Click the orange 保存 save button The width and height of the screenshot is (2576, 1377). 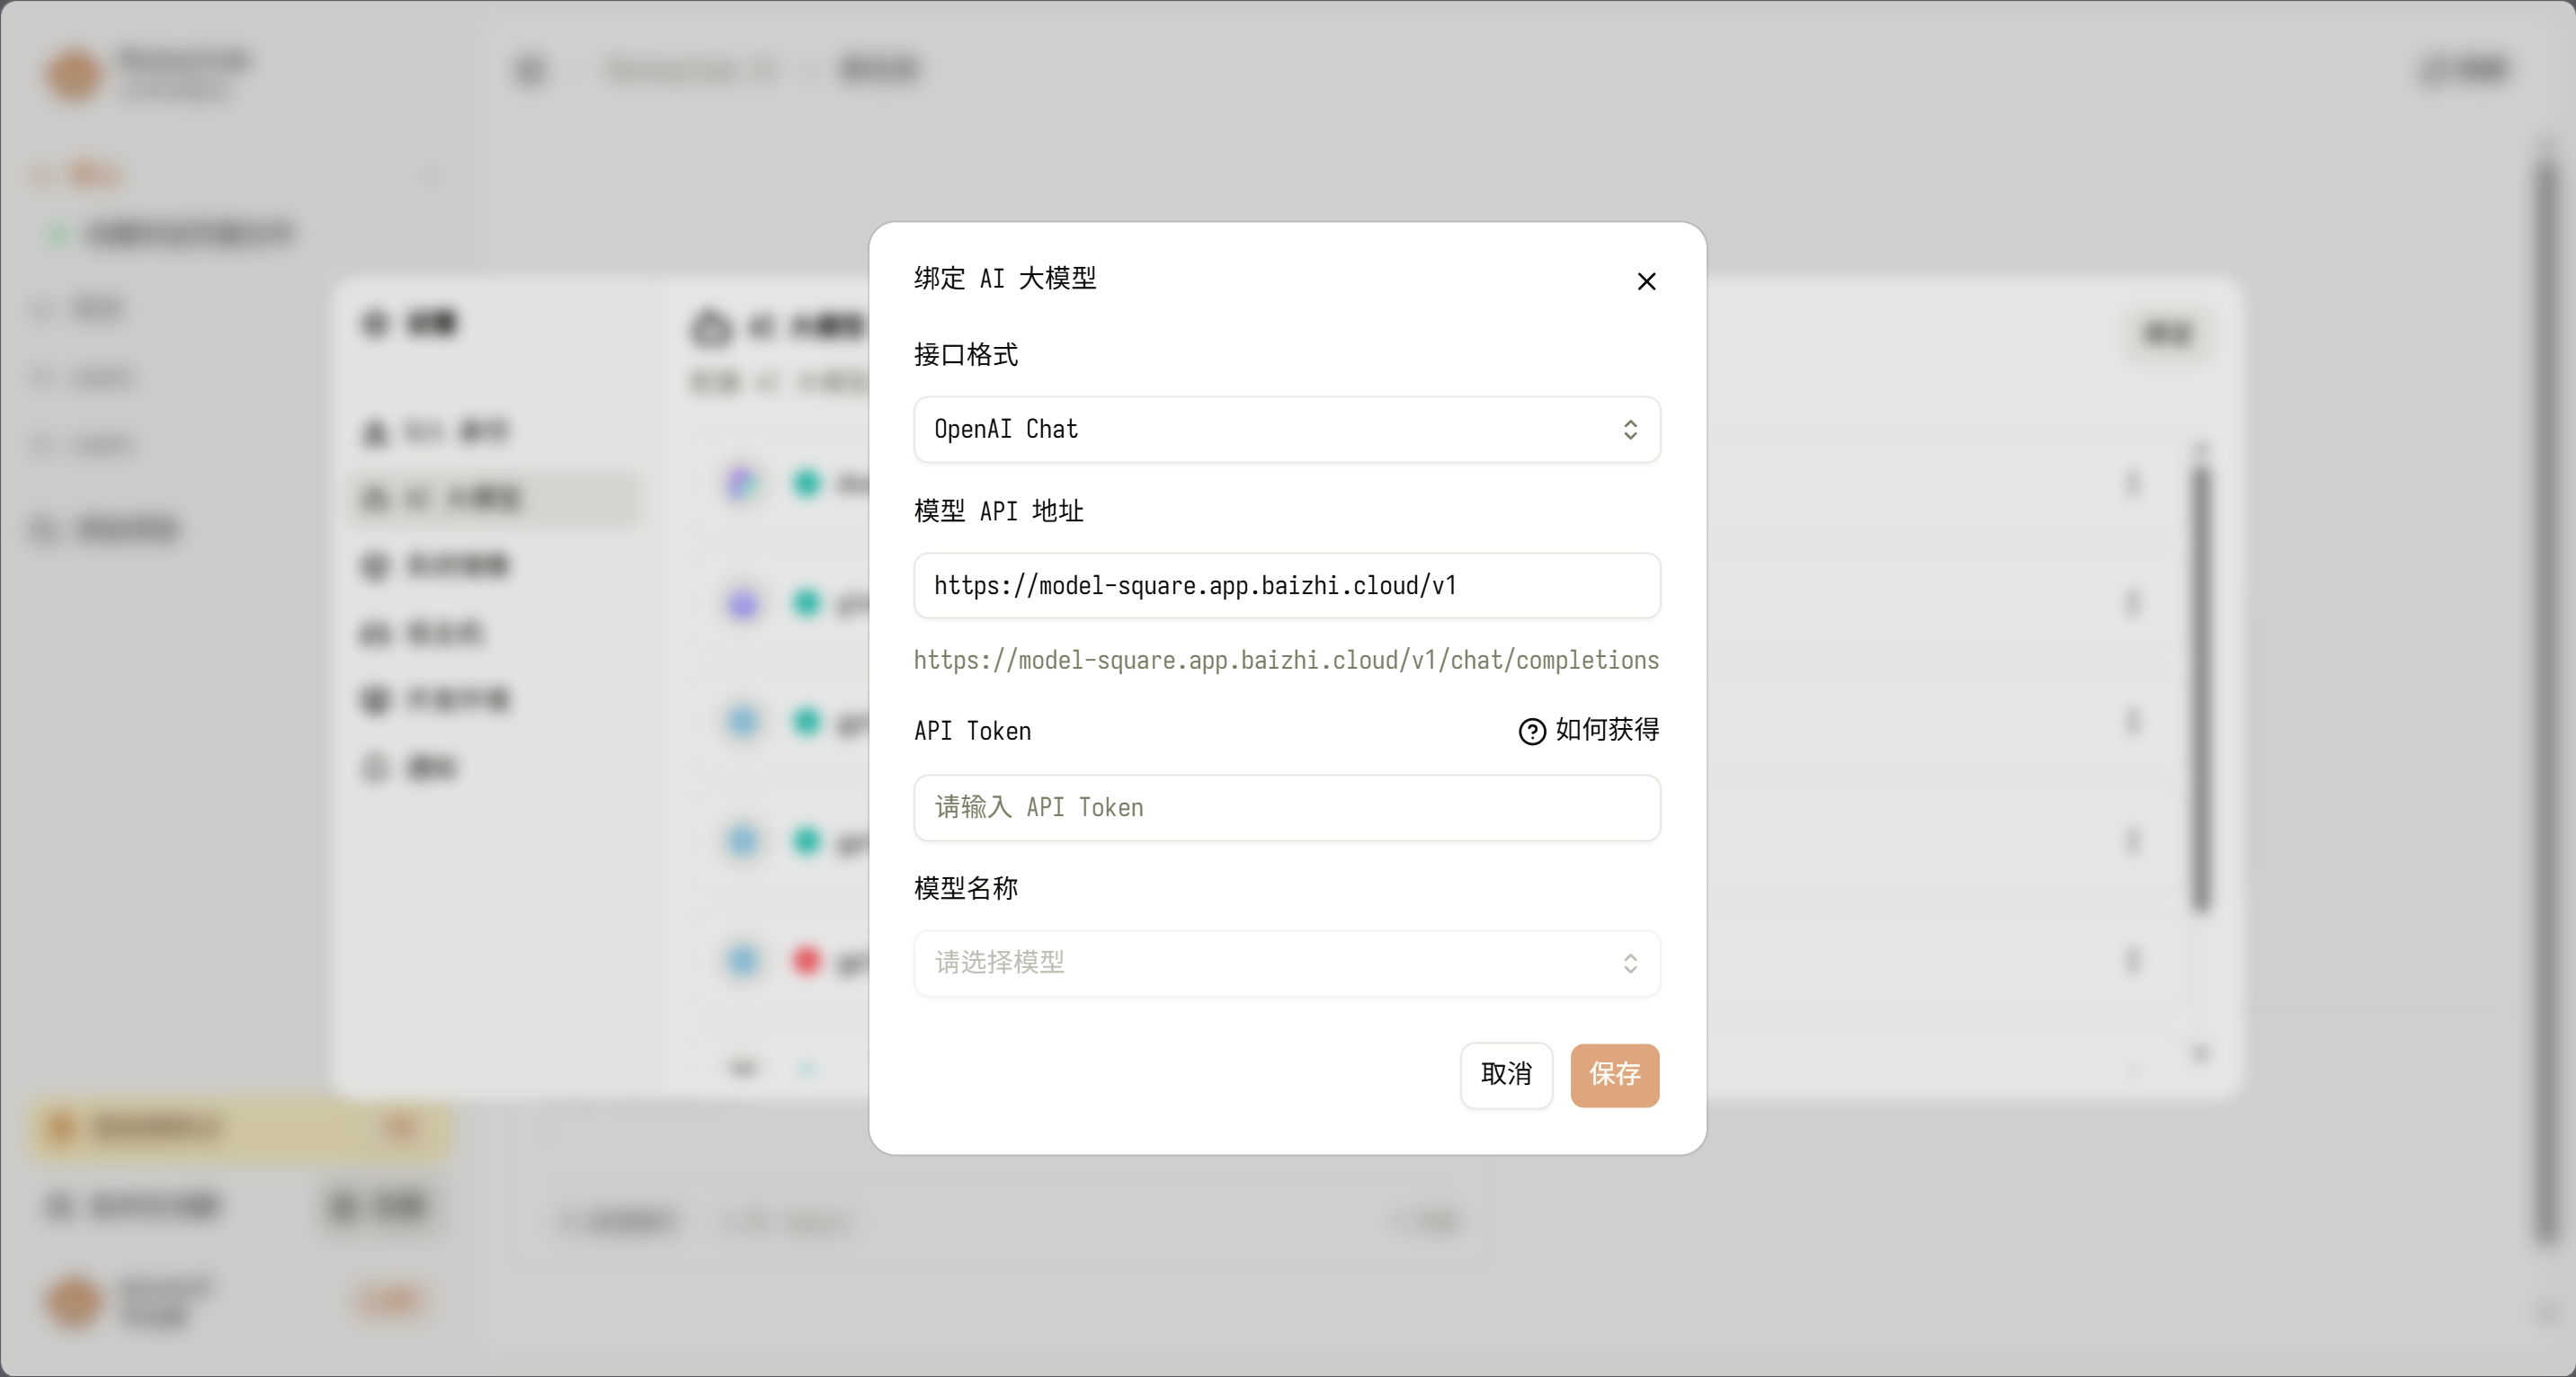pos(1614,1075)
